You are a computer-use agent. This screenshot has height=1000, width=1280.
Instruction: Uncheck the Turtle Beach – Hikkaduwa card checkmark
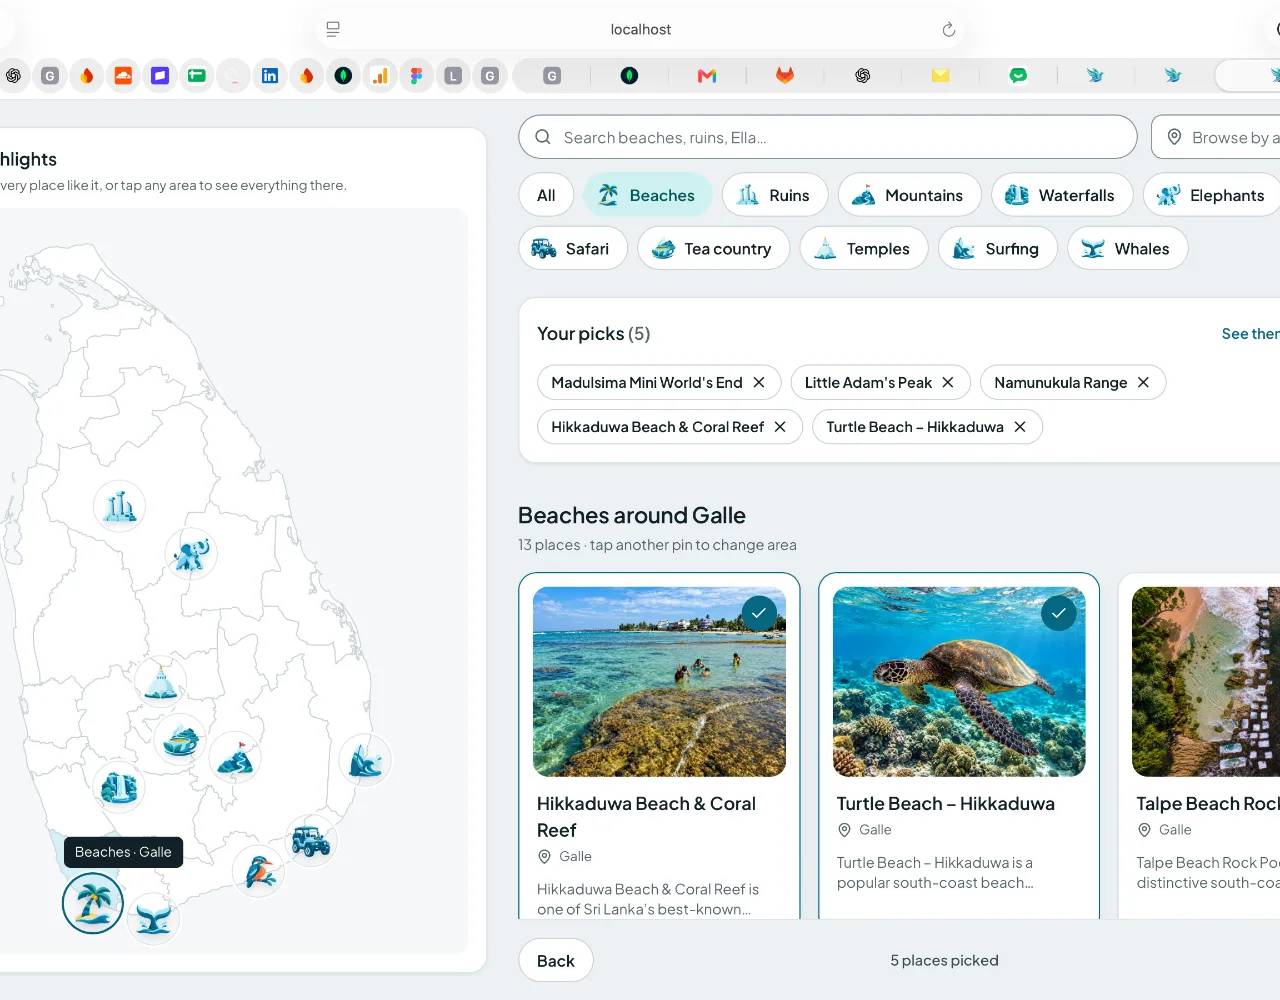(1059, 613)
